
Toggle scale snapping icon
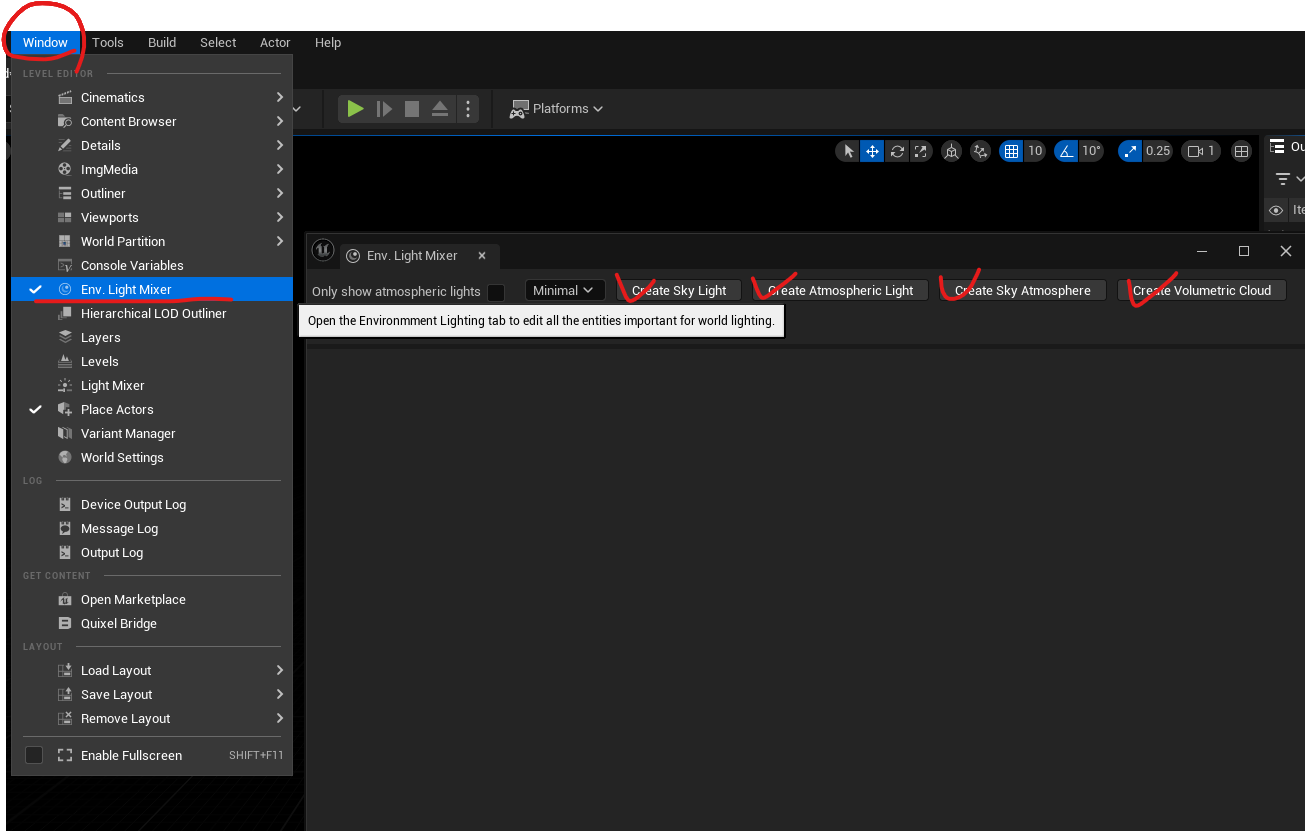pyautogui.click(x=1130, y=151)
